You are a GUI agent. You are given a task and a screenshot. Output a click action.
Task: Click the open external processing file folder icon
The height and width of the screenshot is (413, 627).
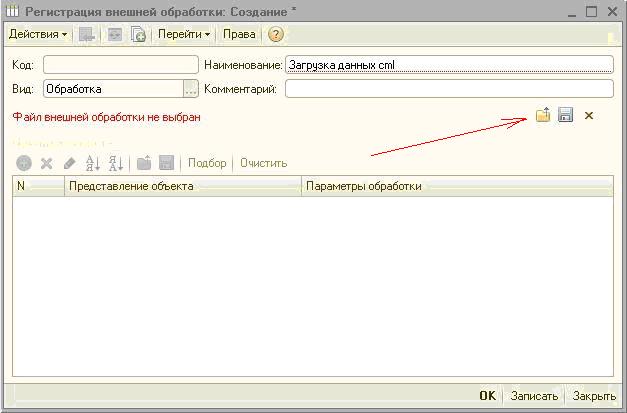(x=543, y=116)
